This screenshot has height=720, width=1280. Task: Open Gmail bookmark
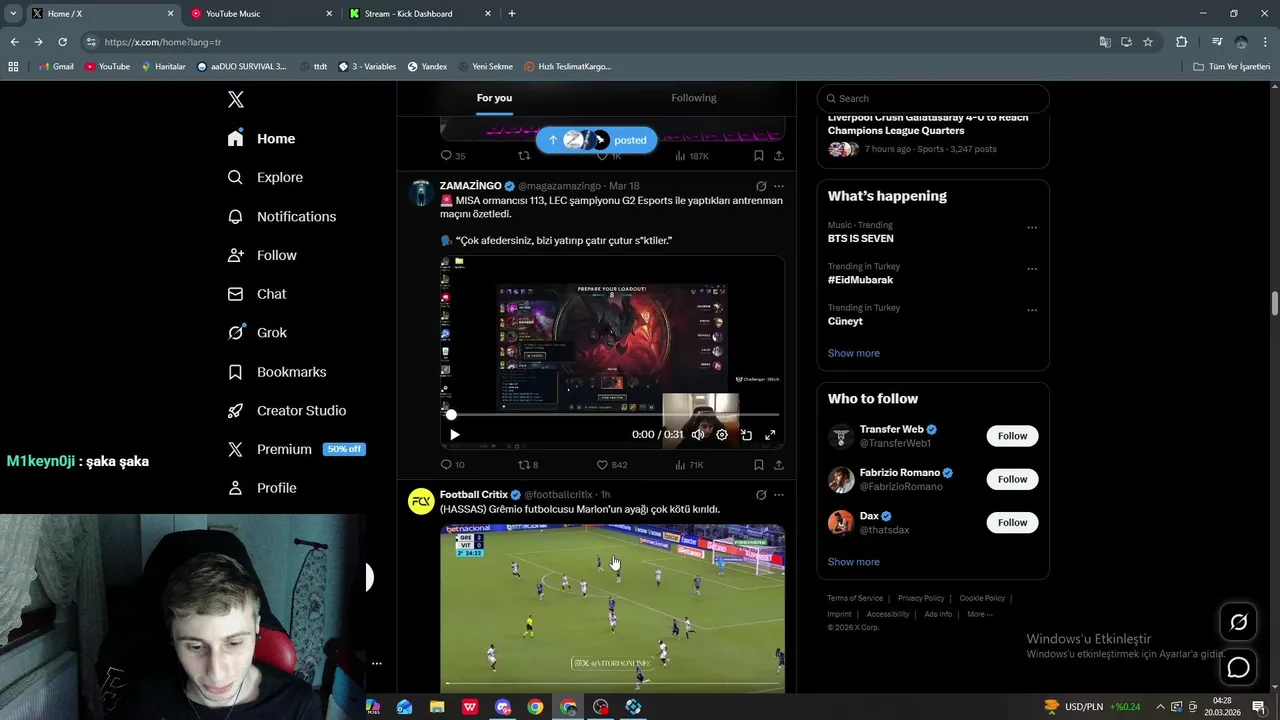pos(56,67)
